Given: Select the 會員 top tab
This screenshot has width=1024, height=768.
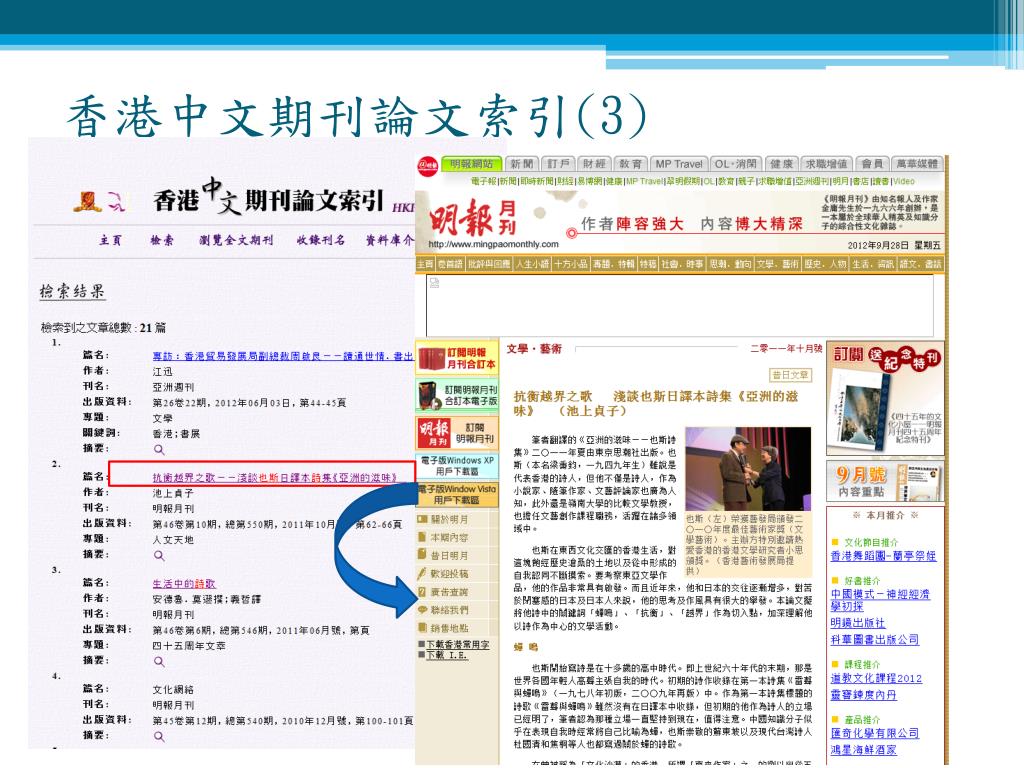Looking at the screenshot, I should pyautogui.click(x=872, y=164).
